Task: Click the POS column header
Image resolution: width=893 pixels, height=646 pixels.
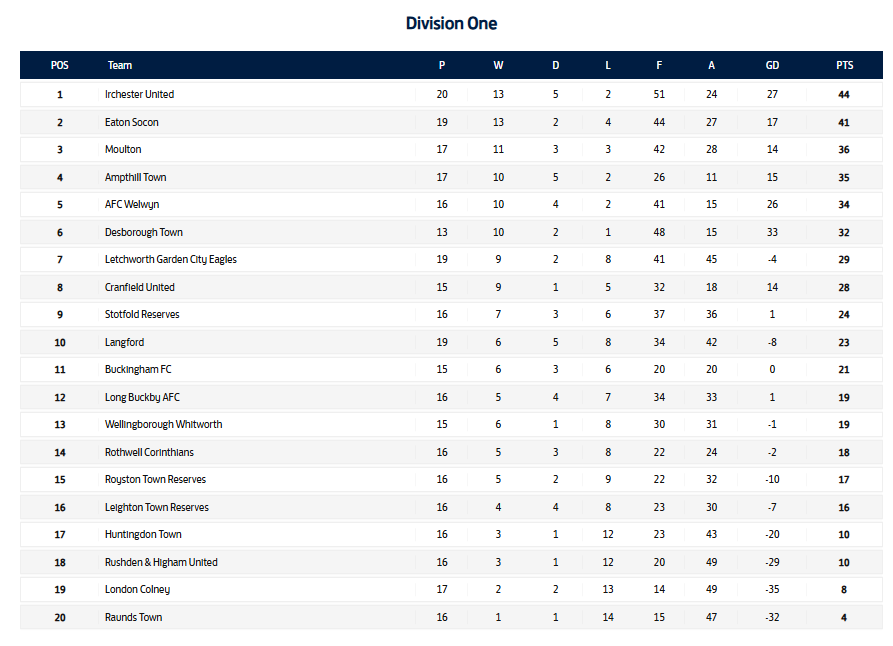Action: [x=60, y=66]
